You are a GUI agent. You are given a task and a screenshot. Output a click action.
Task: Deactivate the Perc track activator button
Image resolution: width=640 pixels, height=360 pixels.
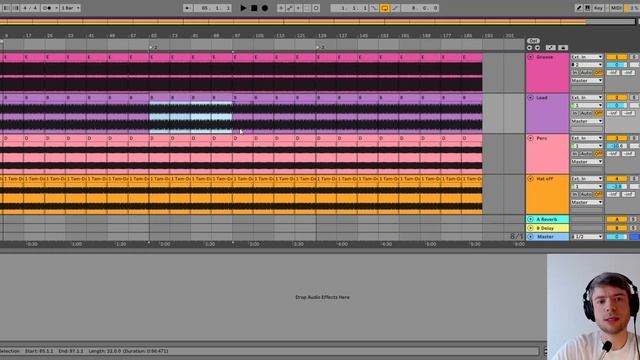(x=617, y=138)
